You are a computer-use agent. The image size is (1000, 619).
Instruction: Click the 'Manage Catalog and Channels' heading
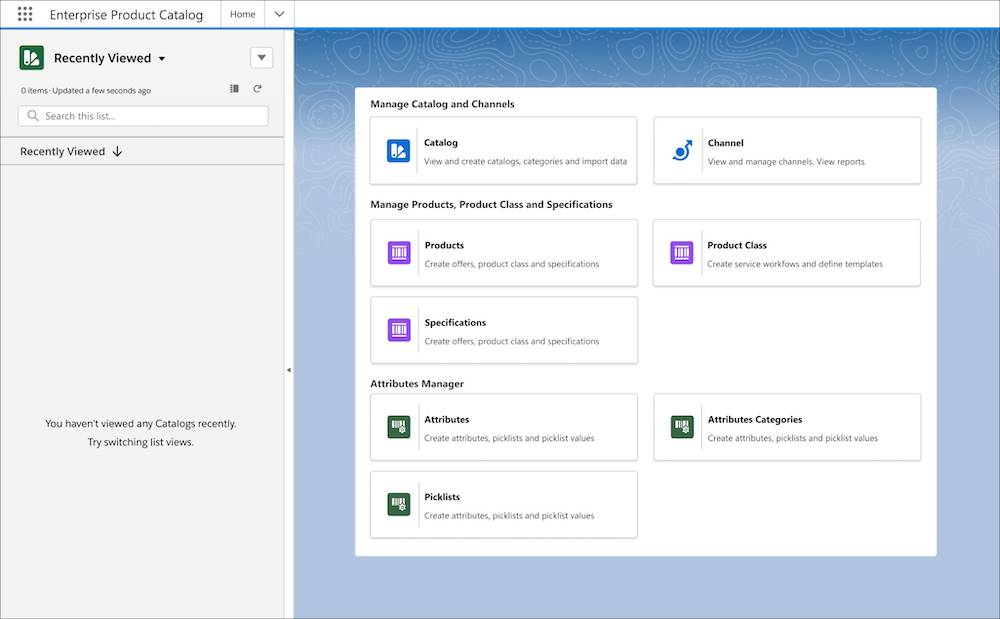442,104
